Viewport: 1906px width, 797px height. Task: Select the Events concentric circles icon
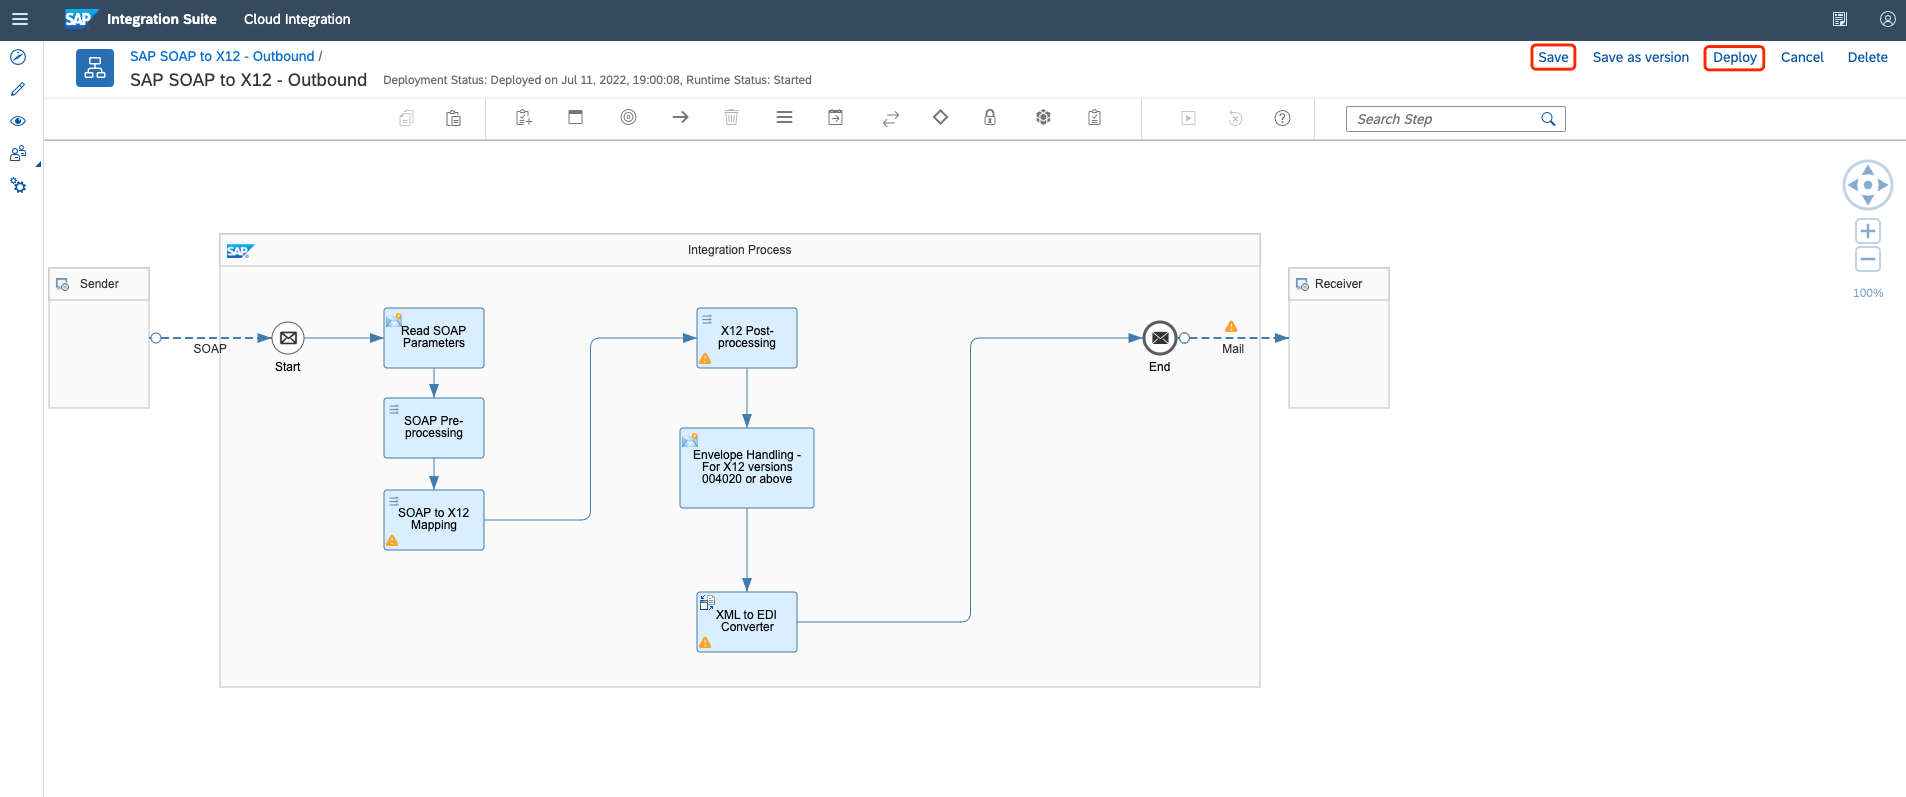[x=628, y=117]
